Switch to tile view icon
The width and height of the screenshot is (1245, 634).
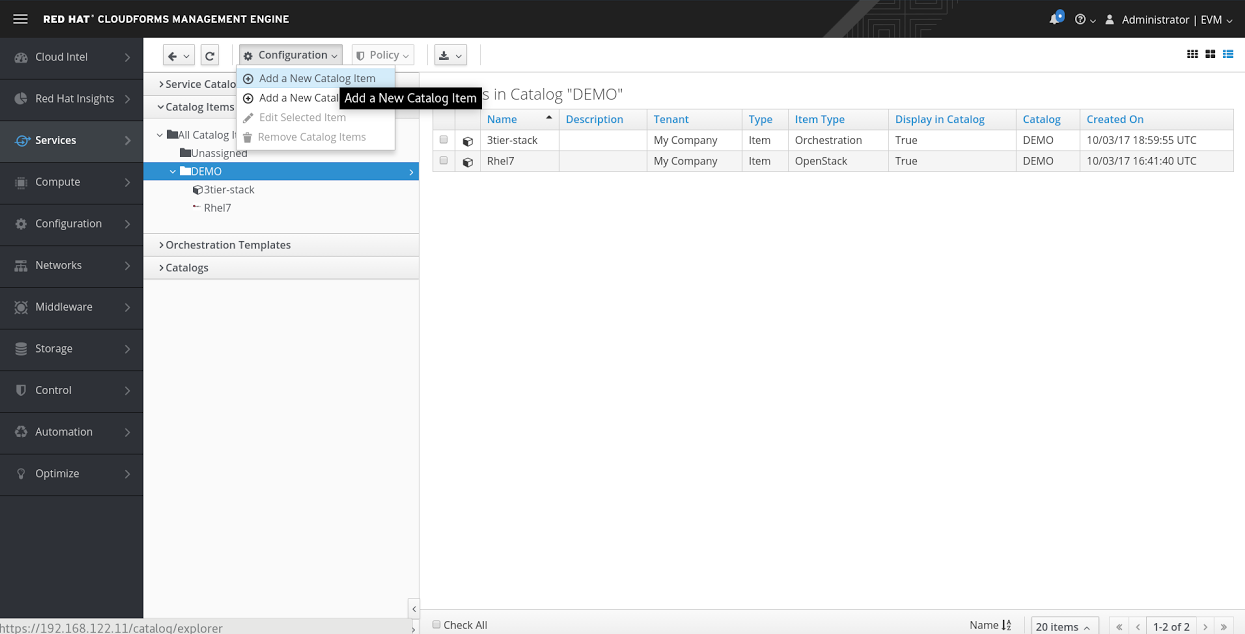1210,54
